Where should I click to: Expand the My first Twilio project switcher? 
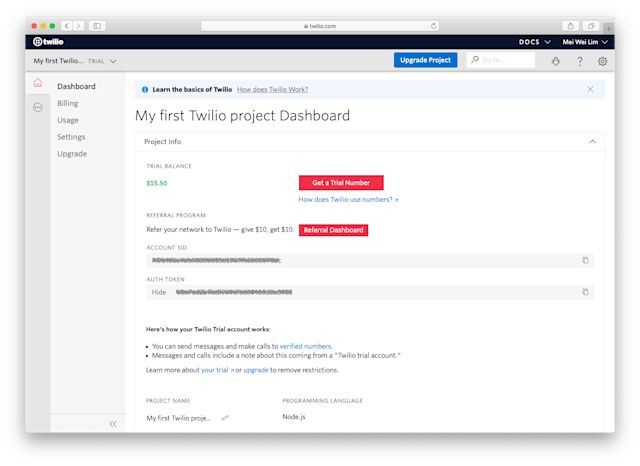pos(75,61)
